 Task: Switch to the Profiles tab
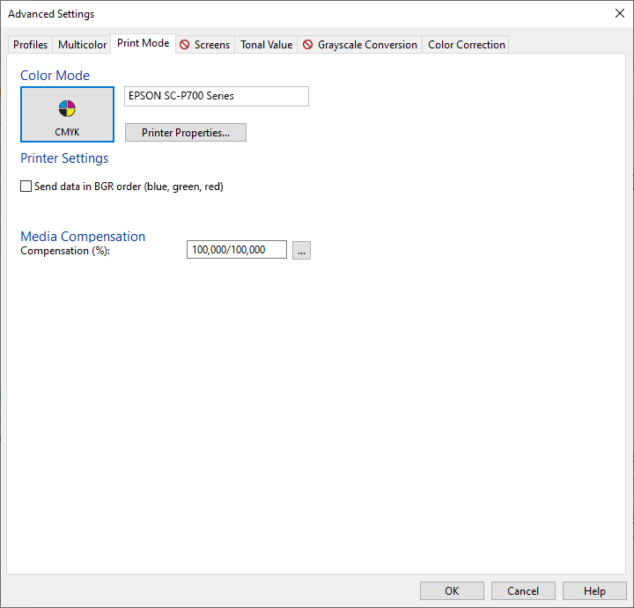tap(30, 45)
